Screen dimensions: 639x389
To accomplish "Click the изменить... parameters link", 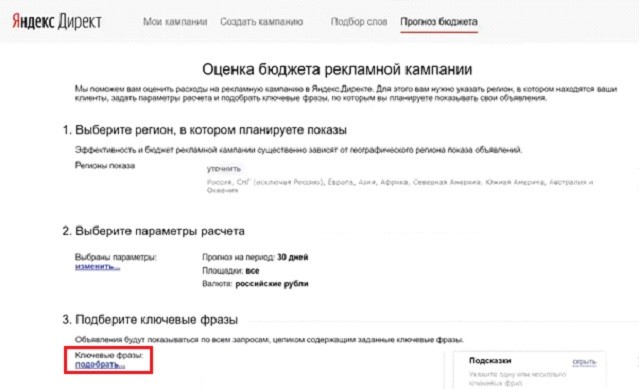I will 97,267.
